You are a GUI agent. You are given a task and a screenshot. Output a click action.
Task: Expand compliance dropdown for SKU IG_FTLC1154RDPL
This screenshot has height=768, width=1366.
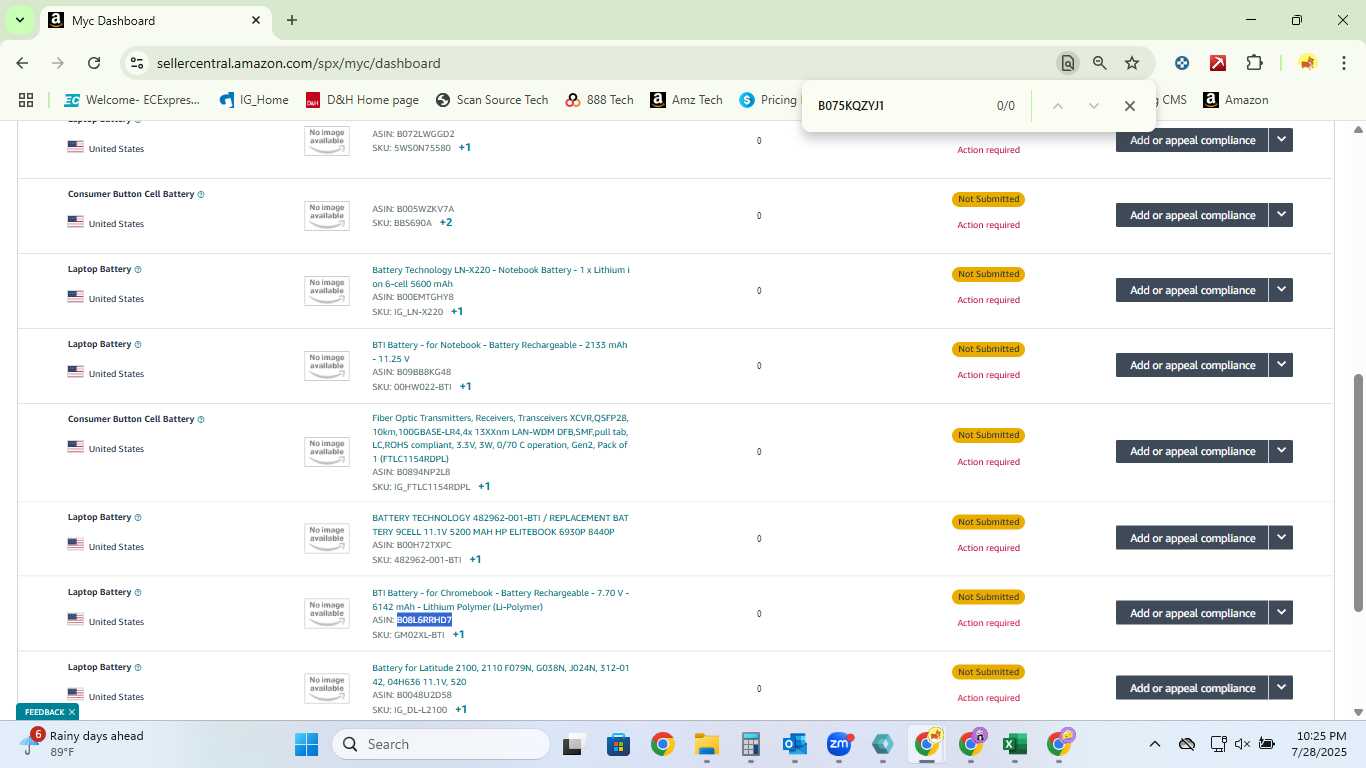tap(1281, 451)
